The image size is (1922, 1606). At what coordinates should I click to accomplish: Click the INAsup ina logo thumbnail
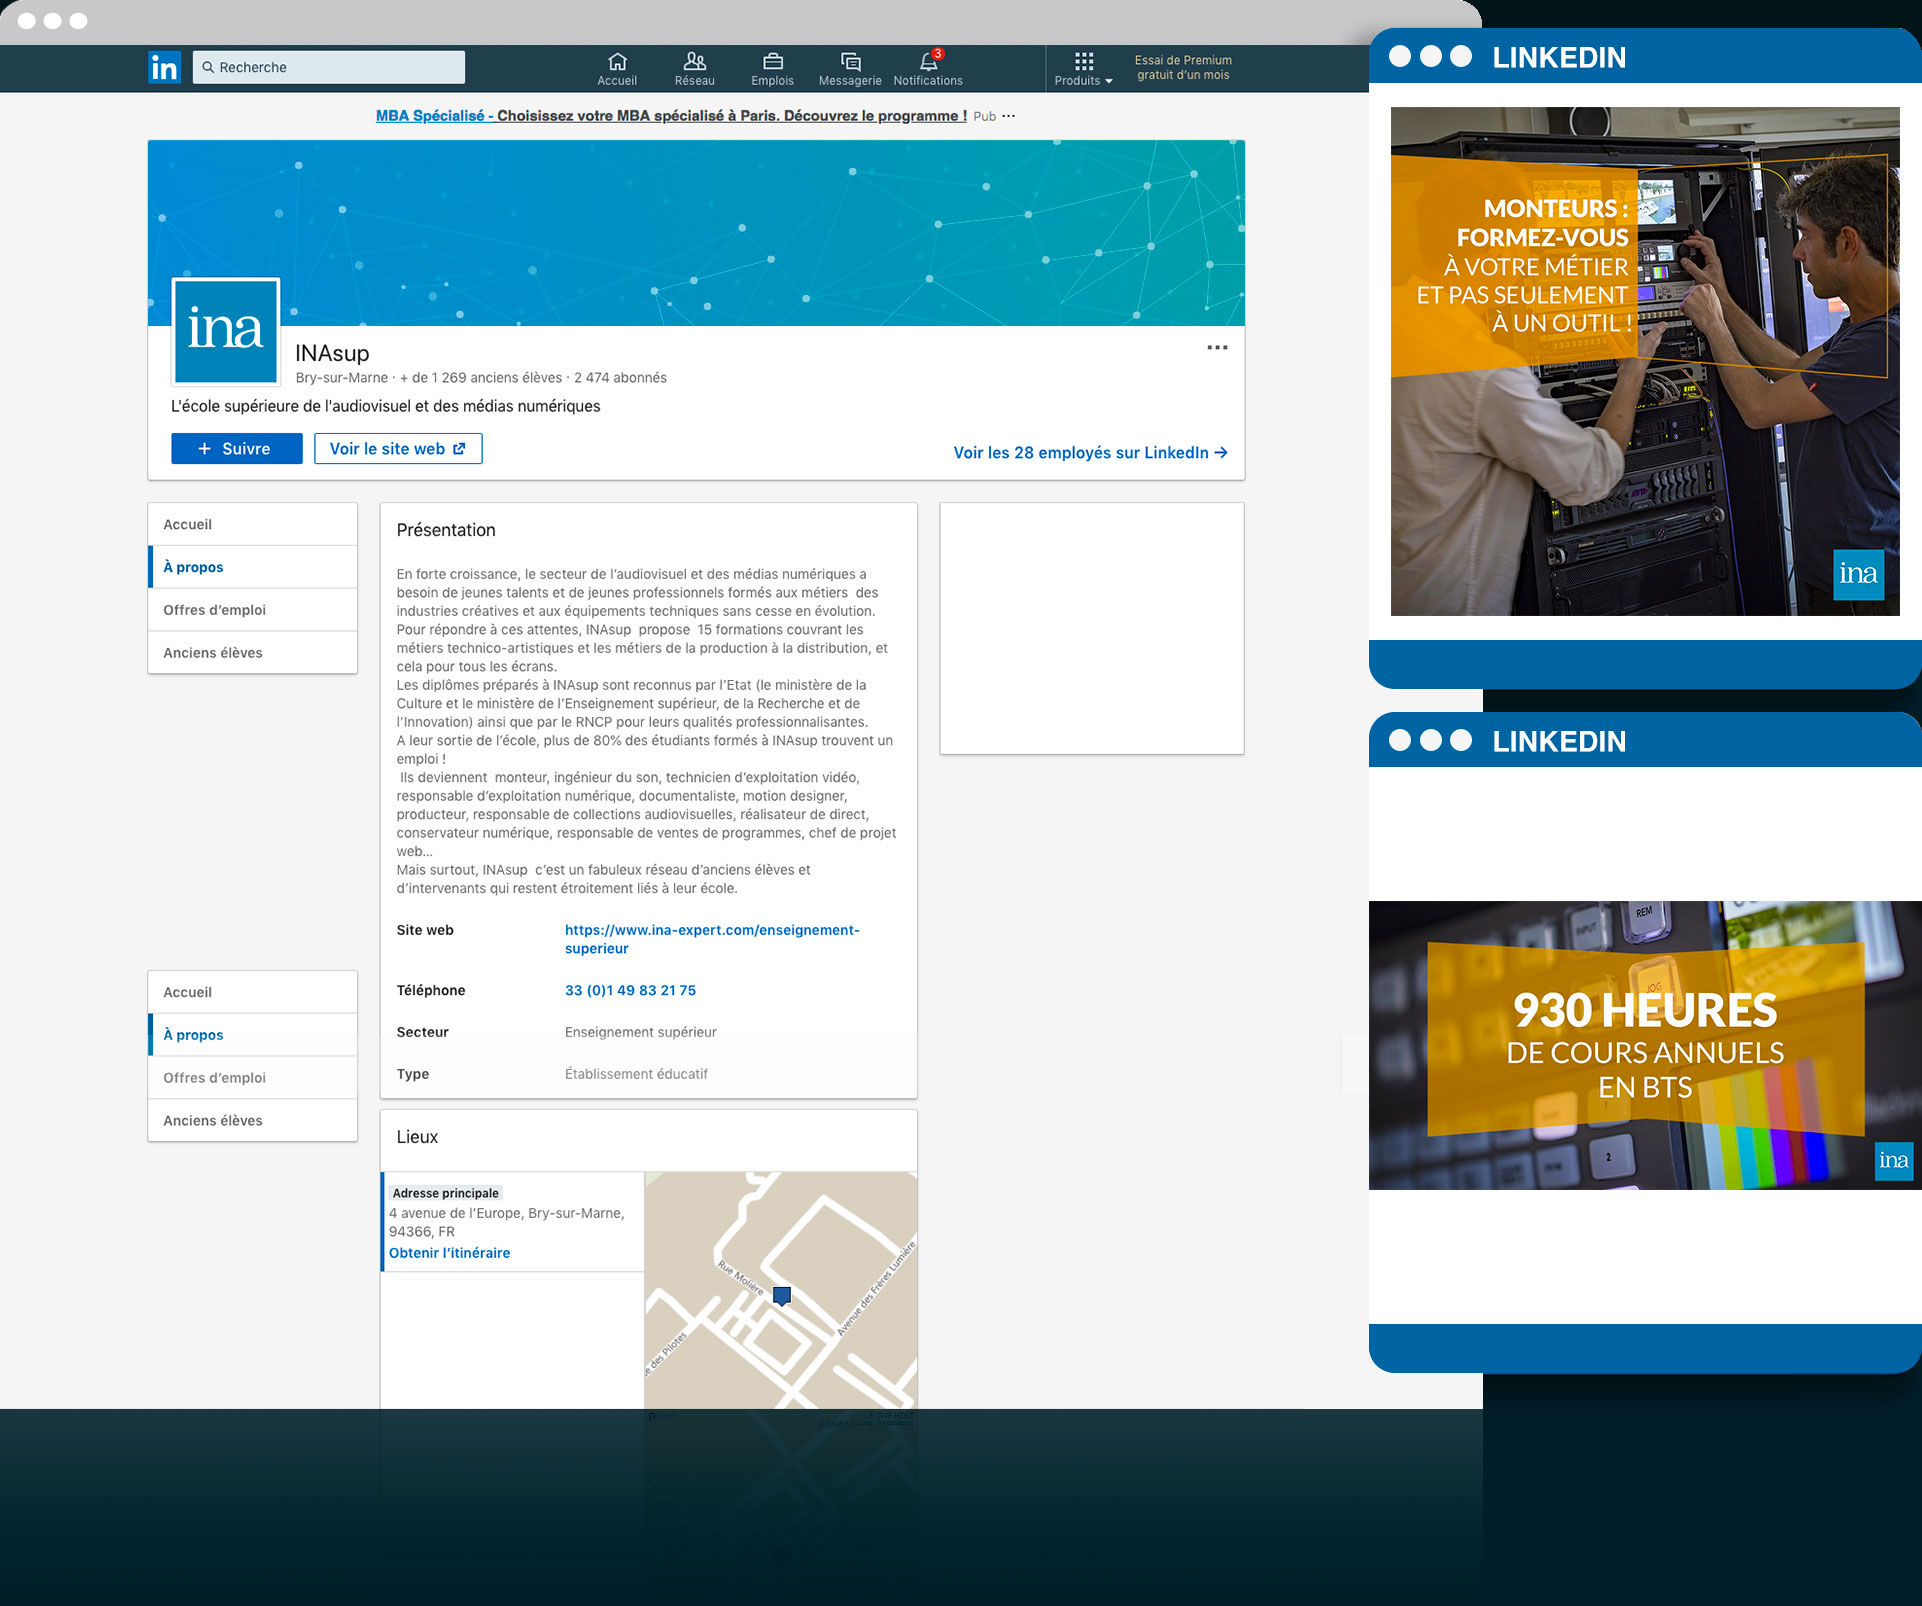226,331
